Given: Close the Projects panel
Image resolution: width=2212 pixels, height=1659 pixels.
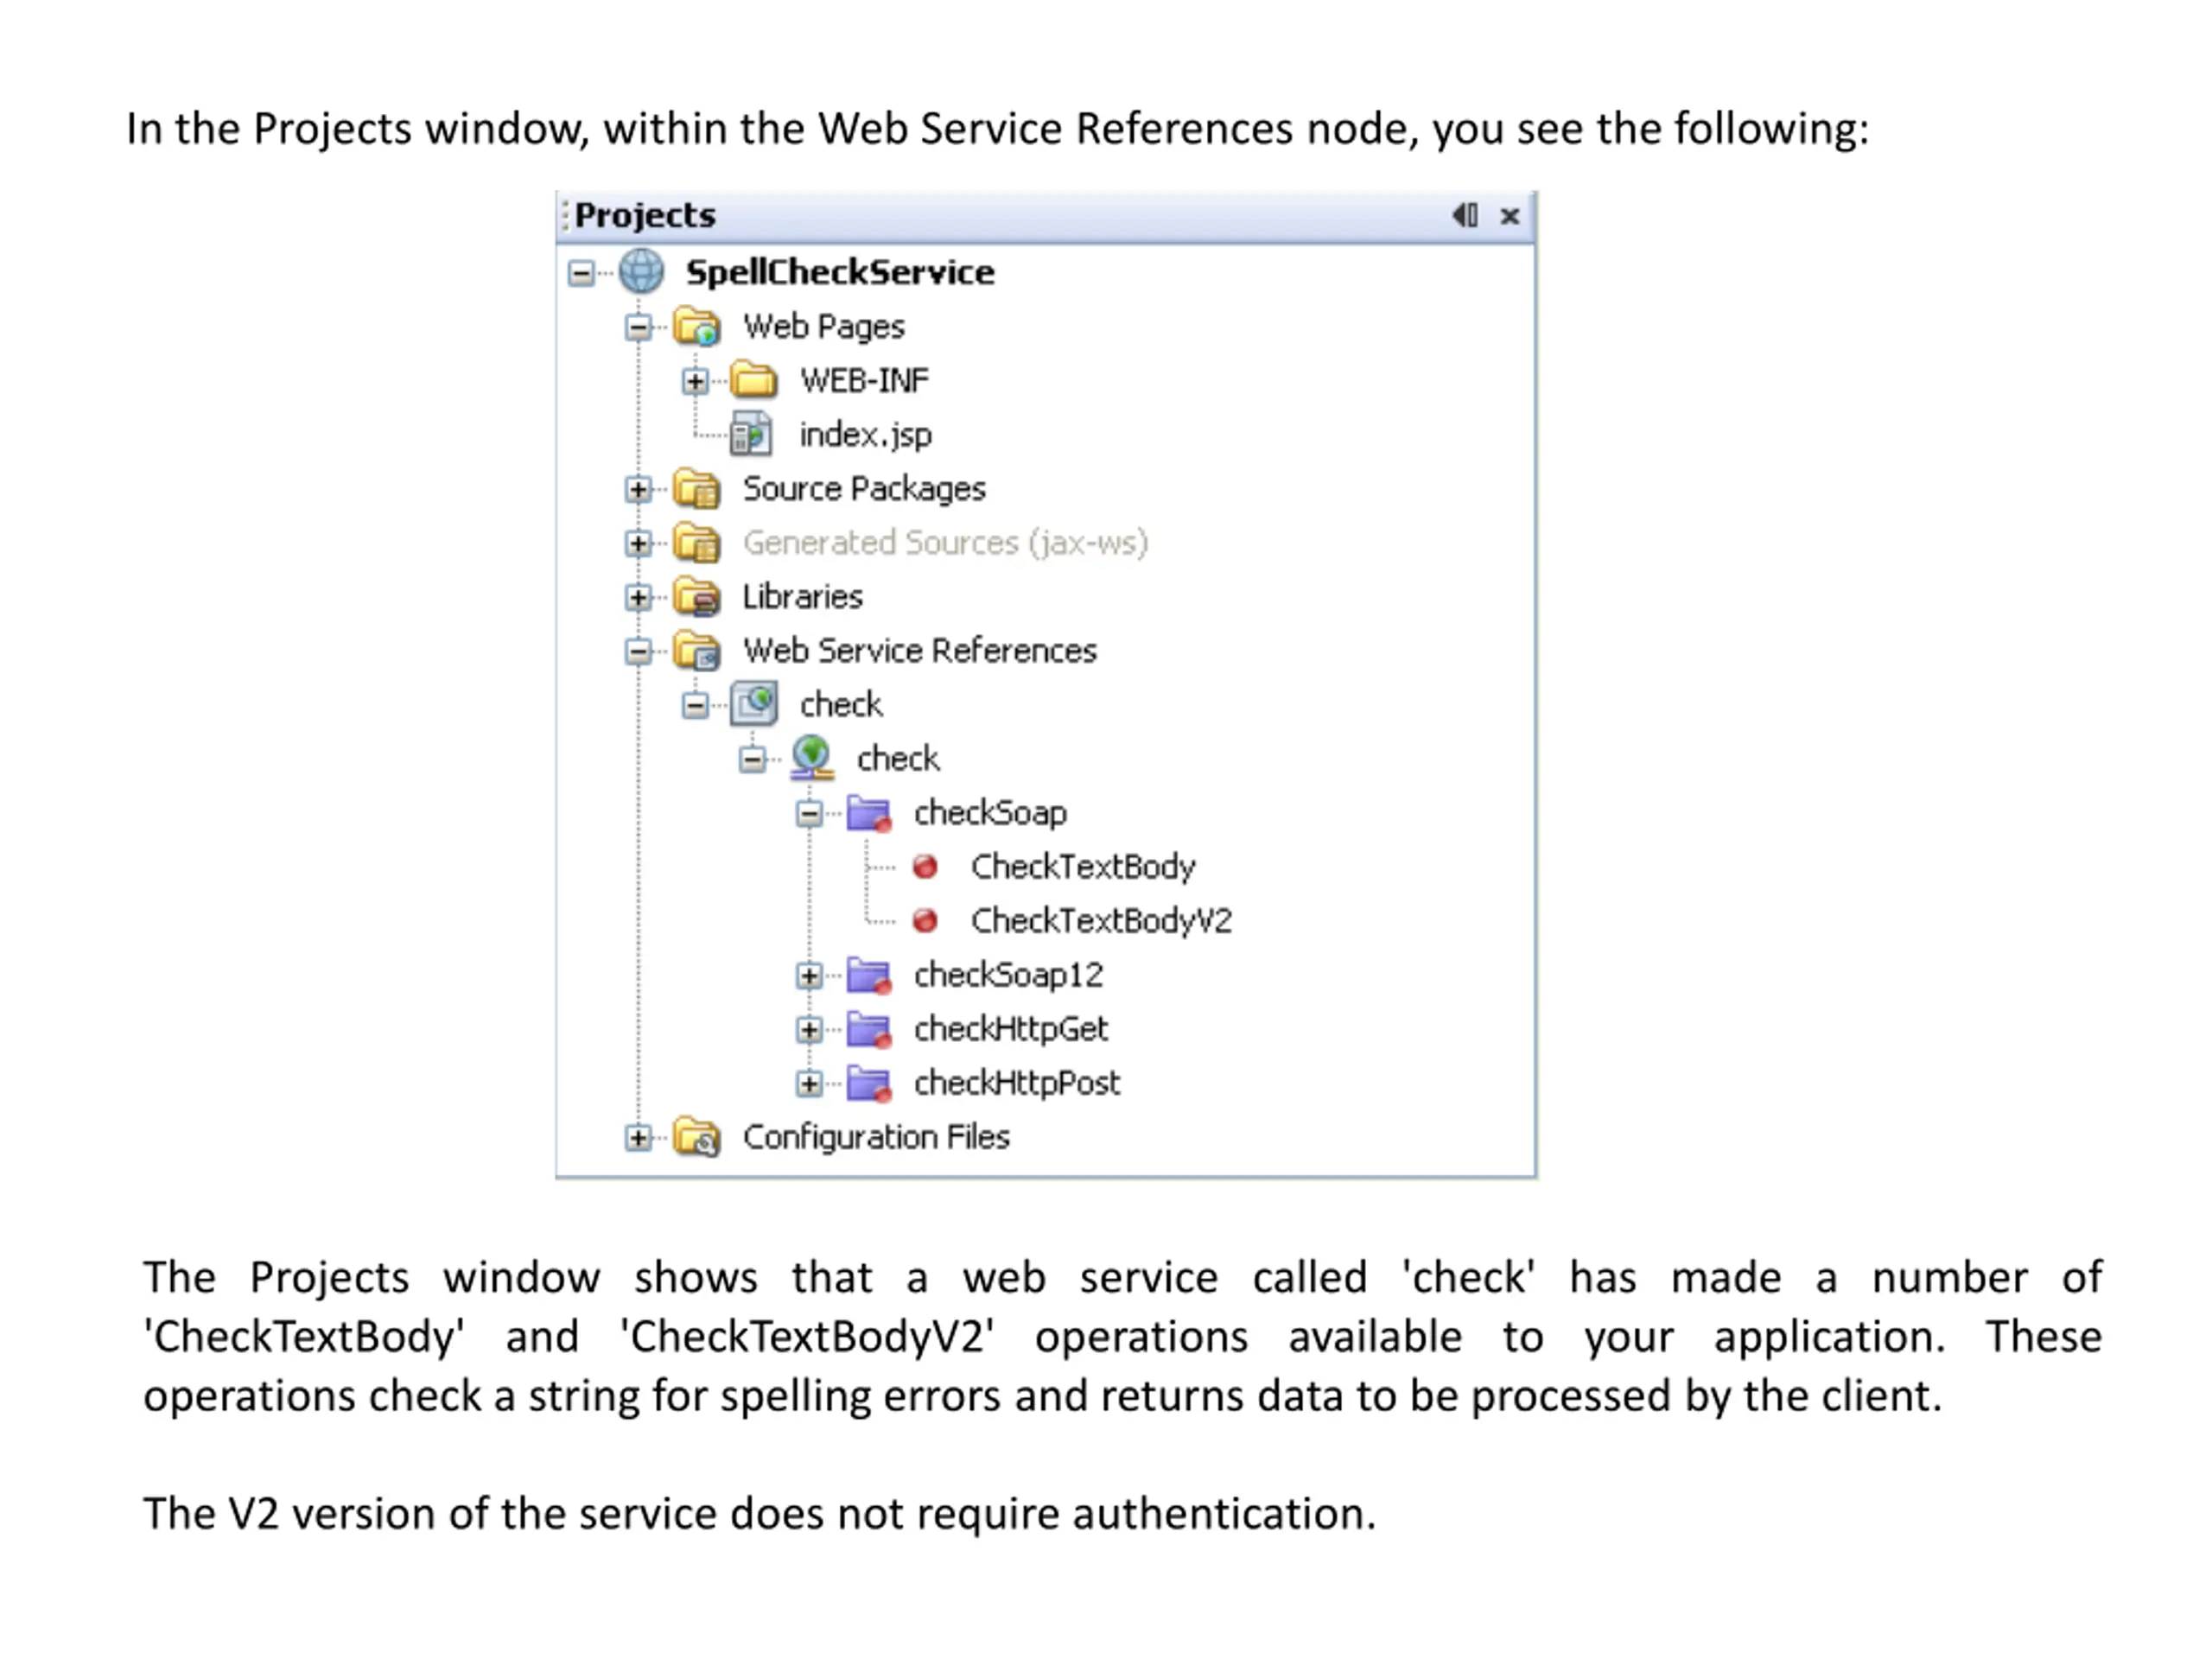Looking at the screenshot, I should click(1510, 216).
